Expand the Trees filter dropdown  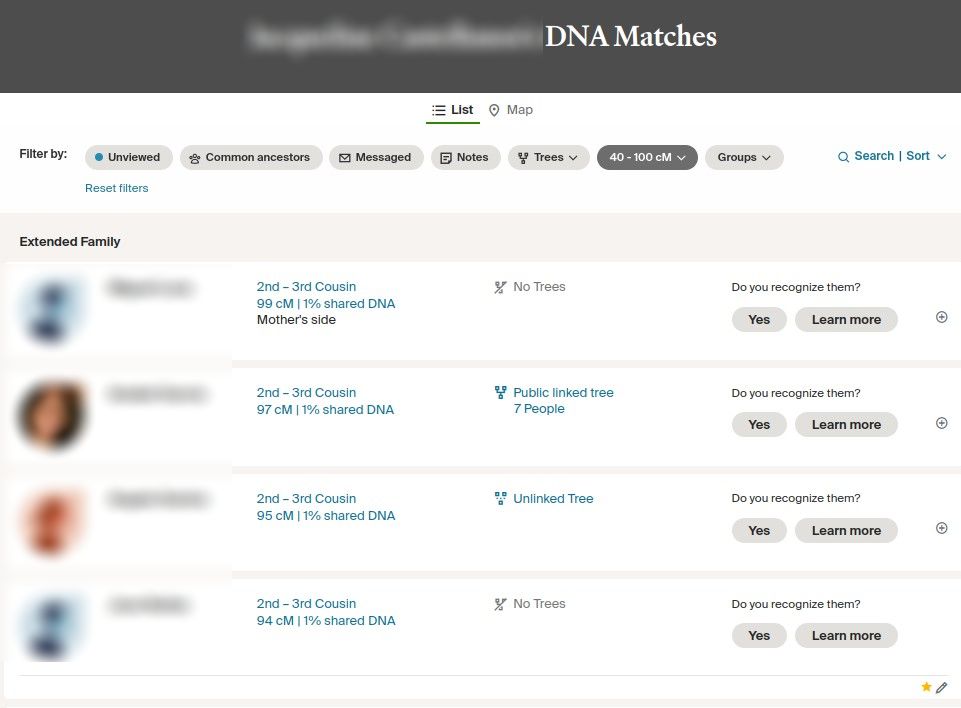(x=549, y=157)
